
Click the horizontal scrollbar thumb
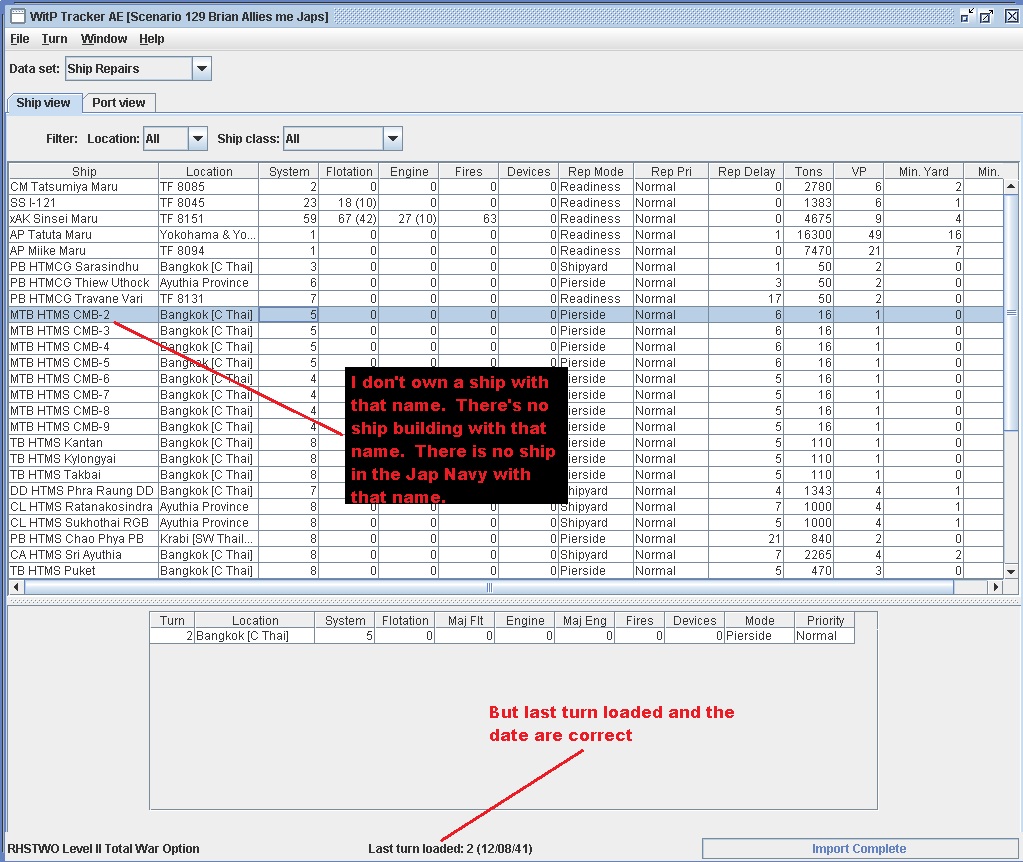coord(489,587)
